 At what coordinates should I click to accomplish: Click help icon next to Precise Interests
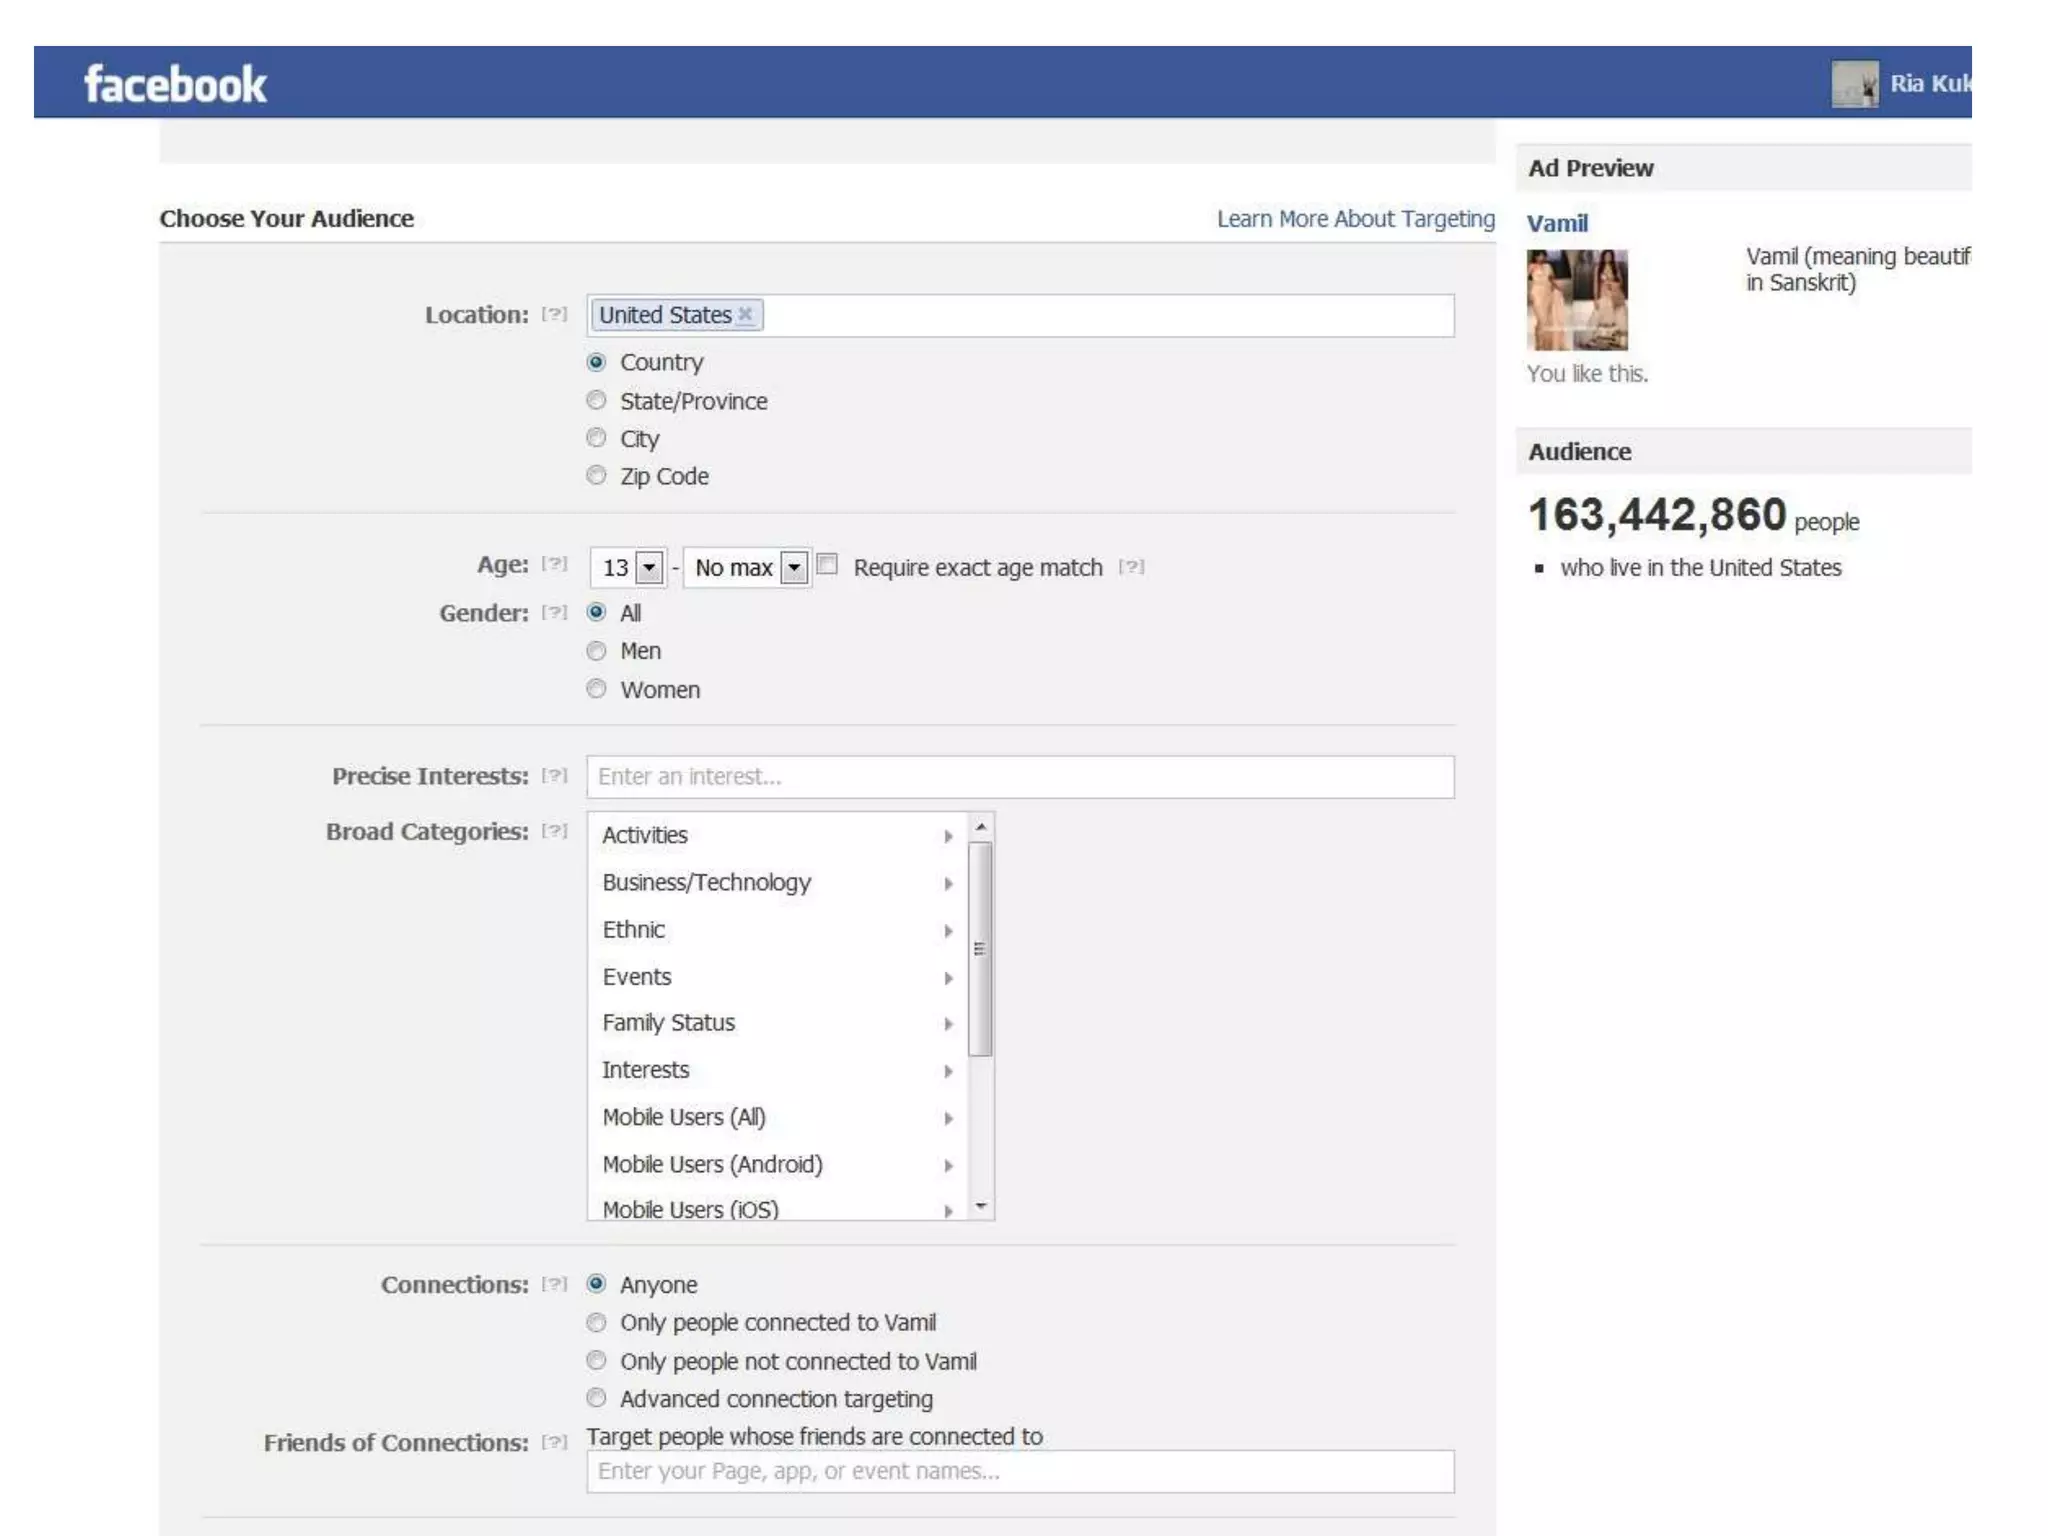click(554, 776)
